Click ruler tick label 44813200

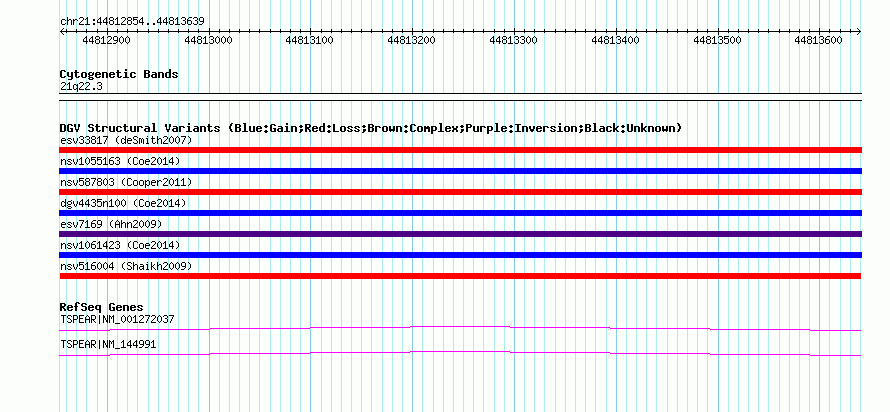(411, 40)
